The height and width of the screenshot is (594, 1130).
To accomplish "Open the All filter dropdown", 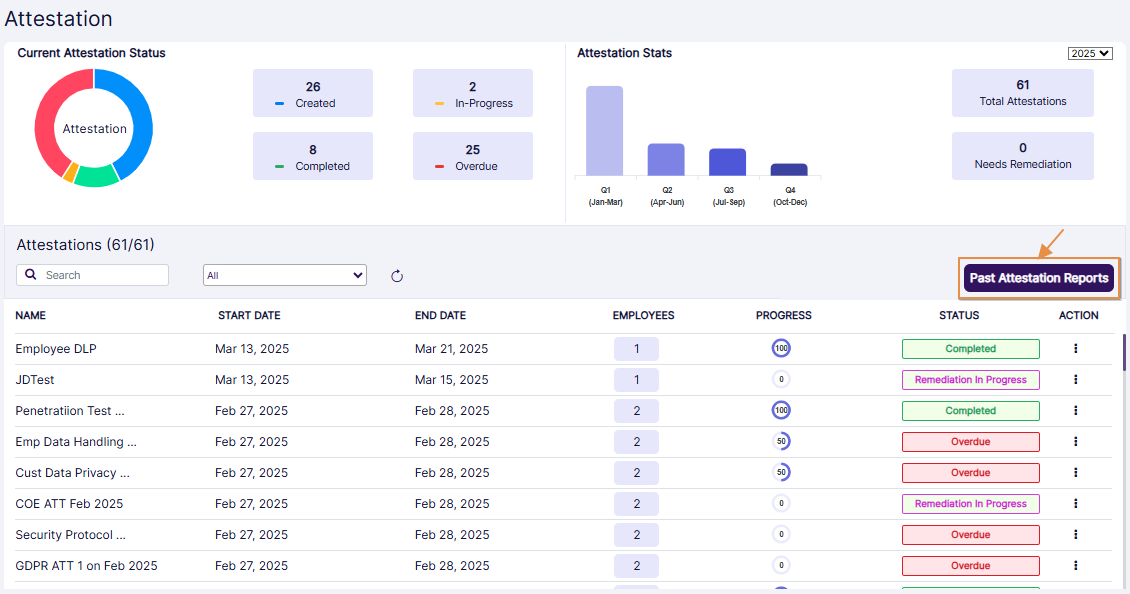I will tap(284, 274).
